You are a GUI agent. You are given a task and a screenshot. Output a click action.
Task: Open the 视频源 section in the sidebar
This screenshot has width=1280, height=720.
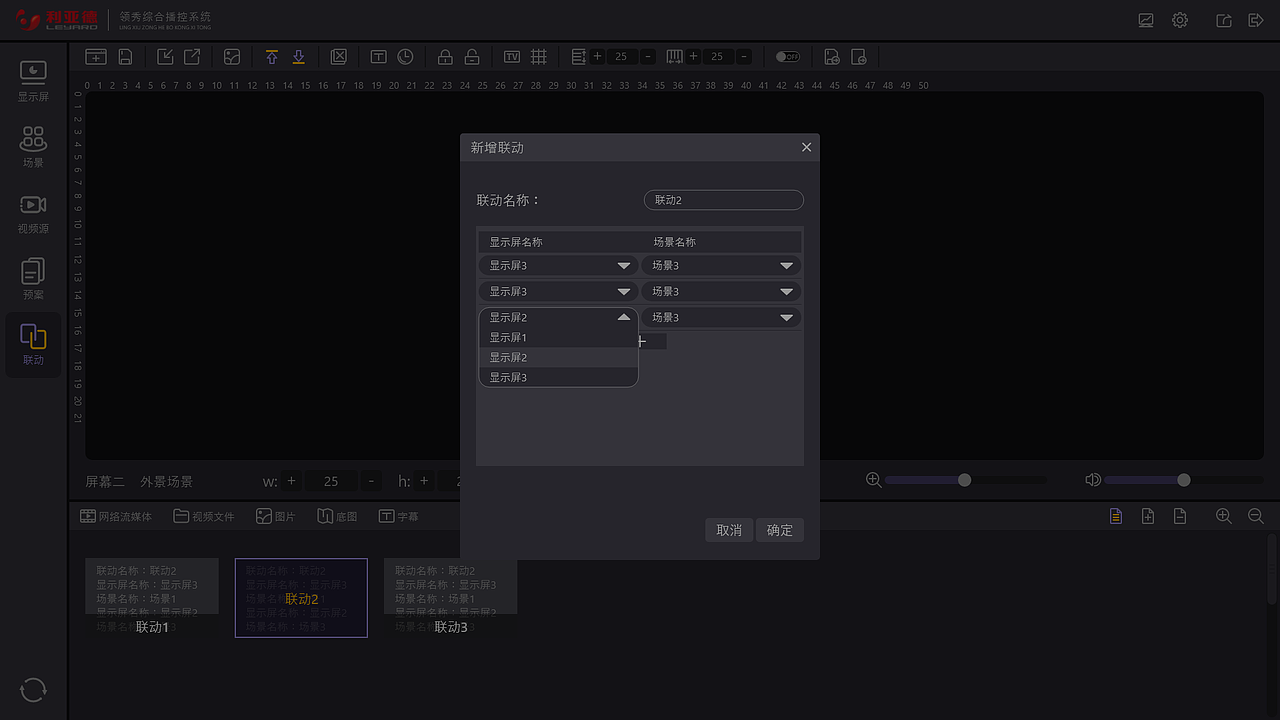33,213
